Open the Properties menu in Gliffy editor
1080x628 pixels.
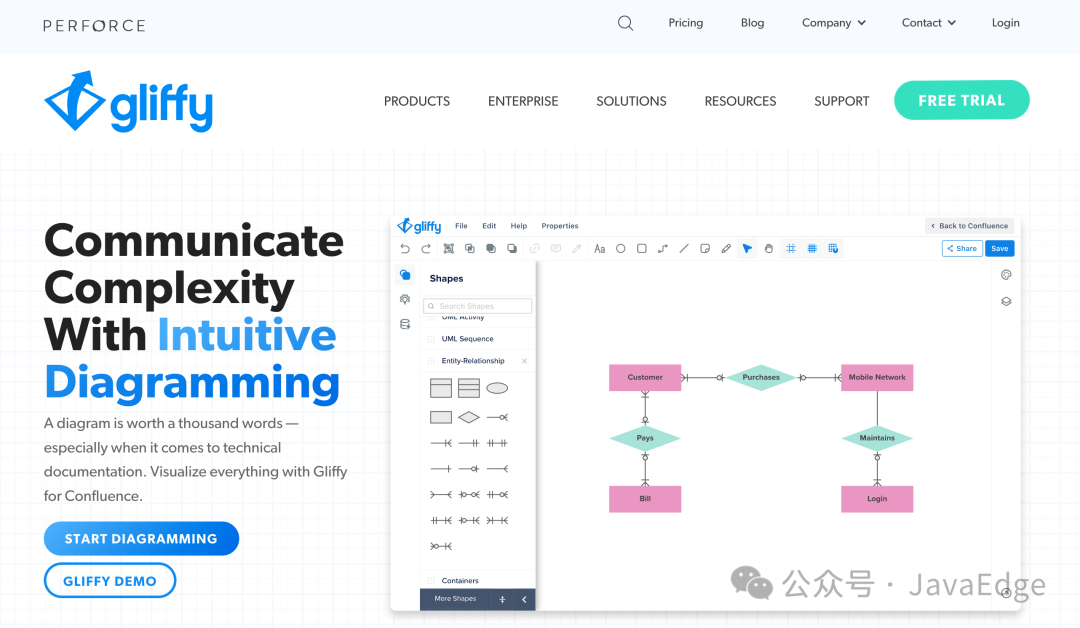pos(560,226)
